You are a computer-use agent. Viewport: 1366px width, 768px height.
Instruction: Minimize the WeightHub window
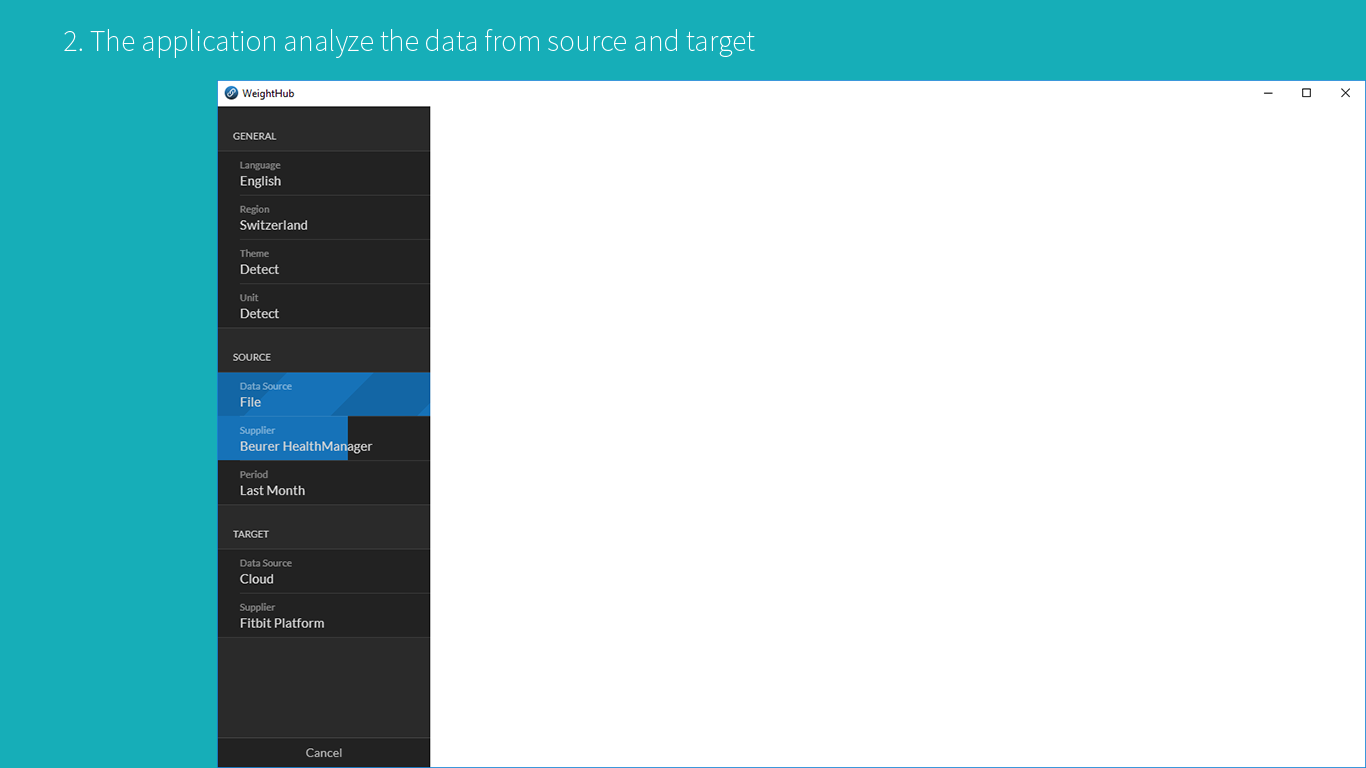pyautogui.click(x=1268, y=93)
